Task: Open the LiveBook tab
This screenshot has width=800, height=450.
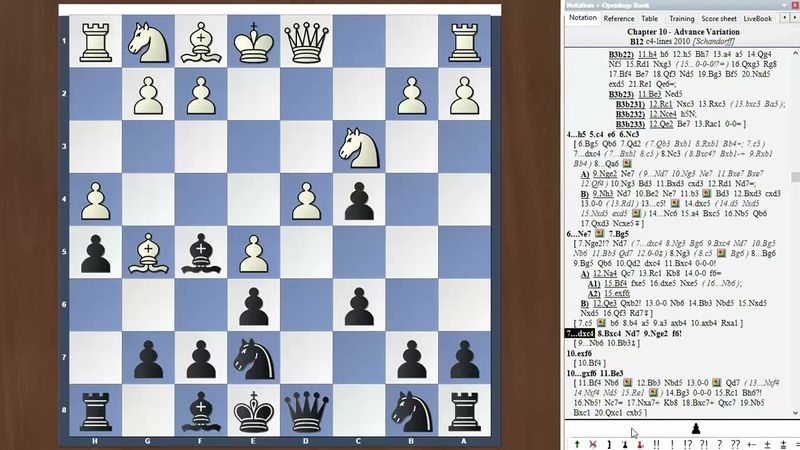Action: coord(757,18)
